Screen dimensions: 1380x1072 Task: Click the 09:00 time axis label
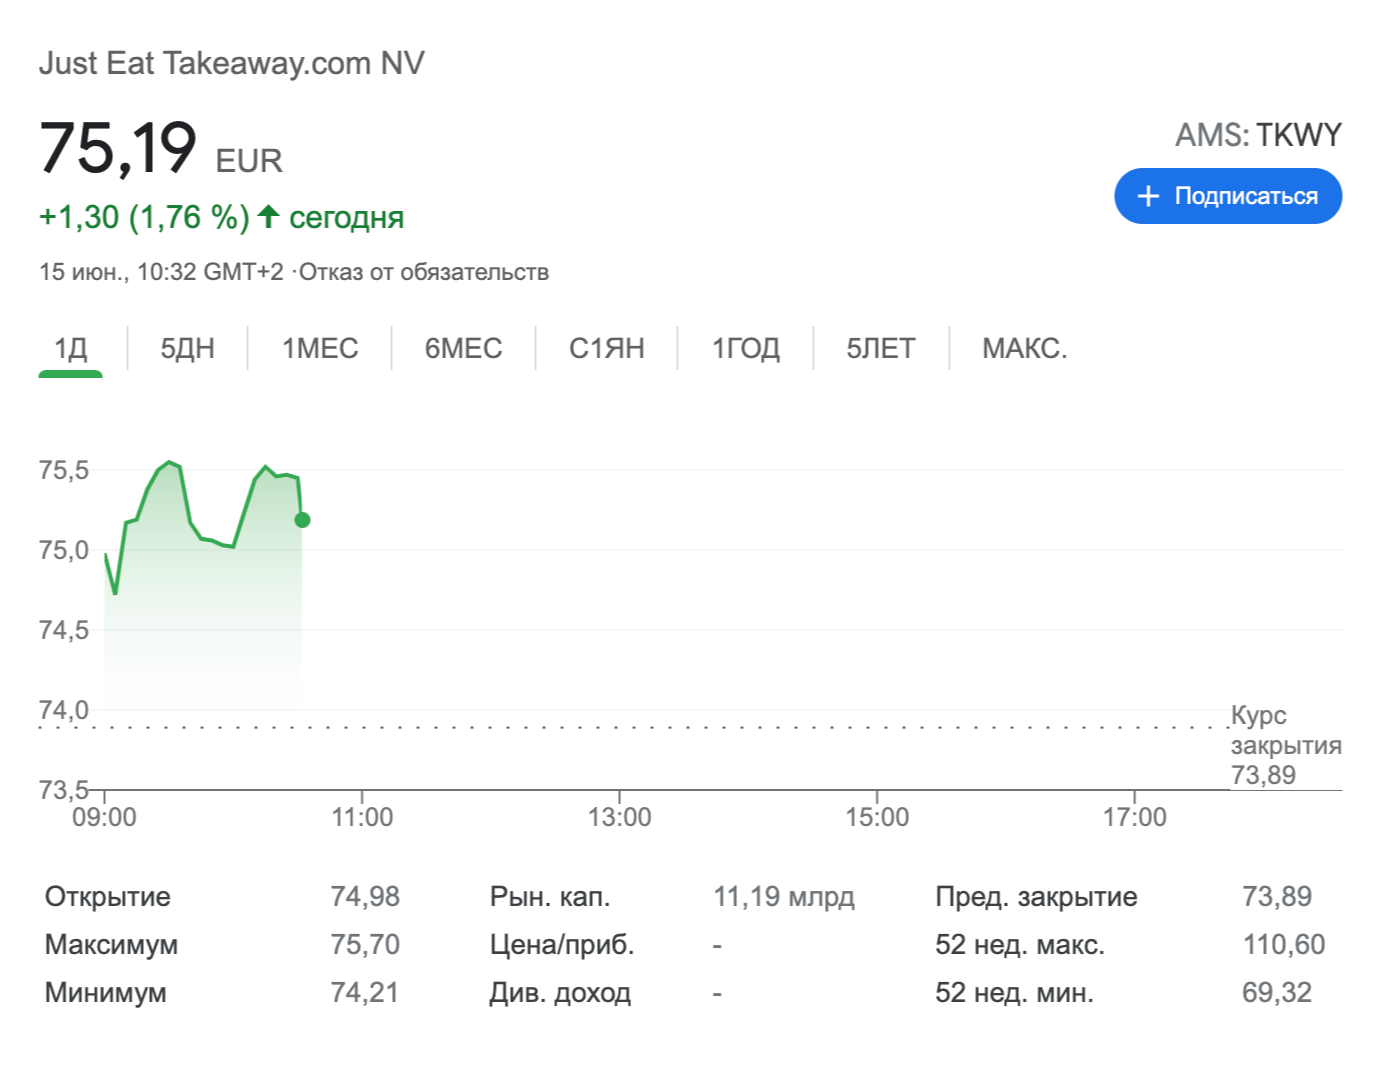tap(104, 817)
